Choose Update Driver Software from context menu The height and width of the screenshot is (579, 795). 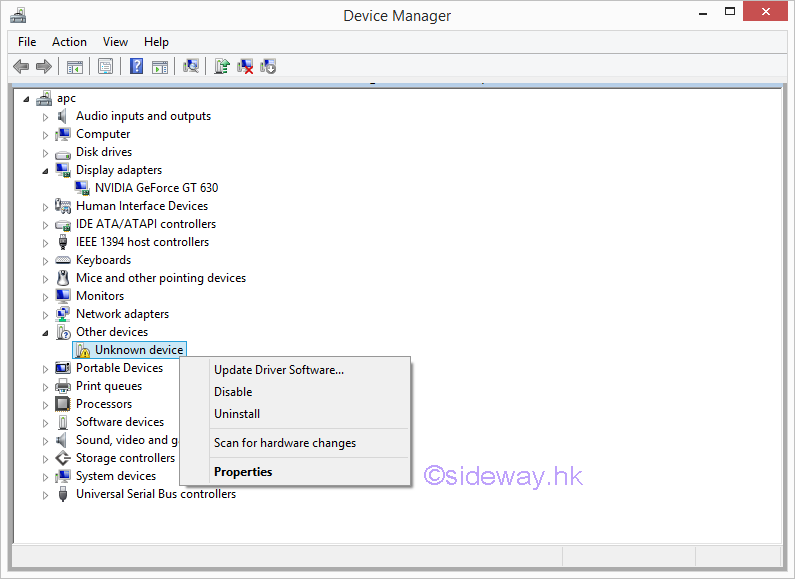click(279, 370)
